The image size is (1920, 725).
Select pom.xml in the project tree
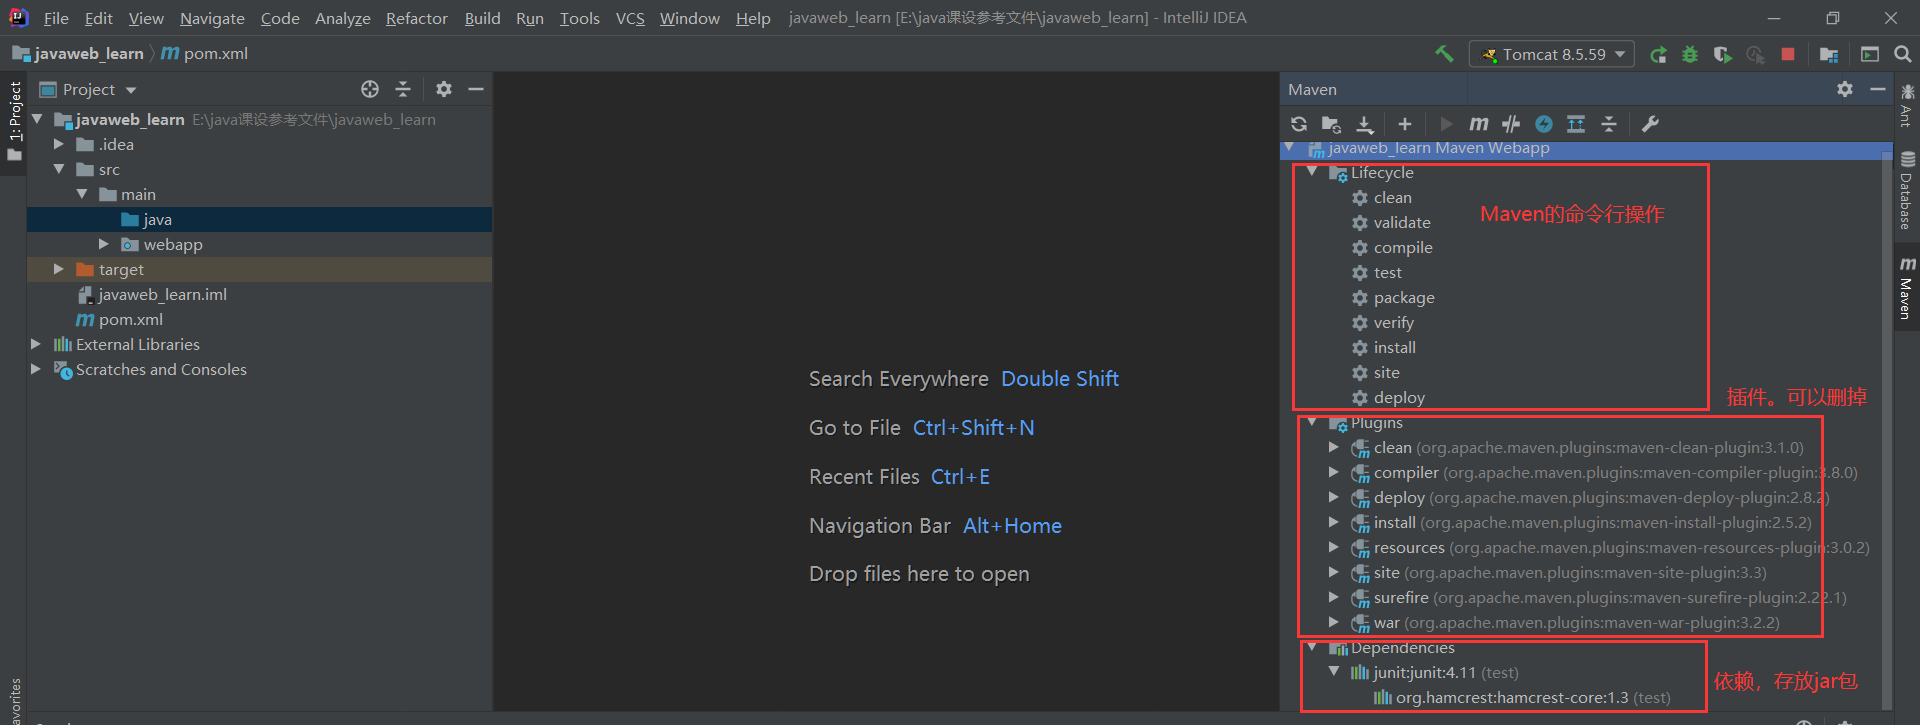130,320
